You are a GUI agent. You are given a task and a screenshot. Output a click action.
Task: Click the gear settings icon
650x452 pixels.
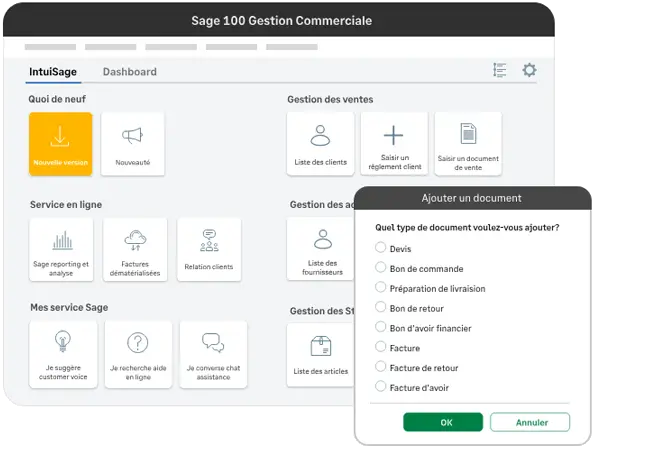[529, 70]
